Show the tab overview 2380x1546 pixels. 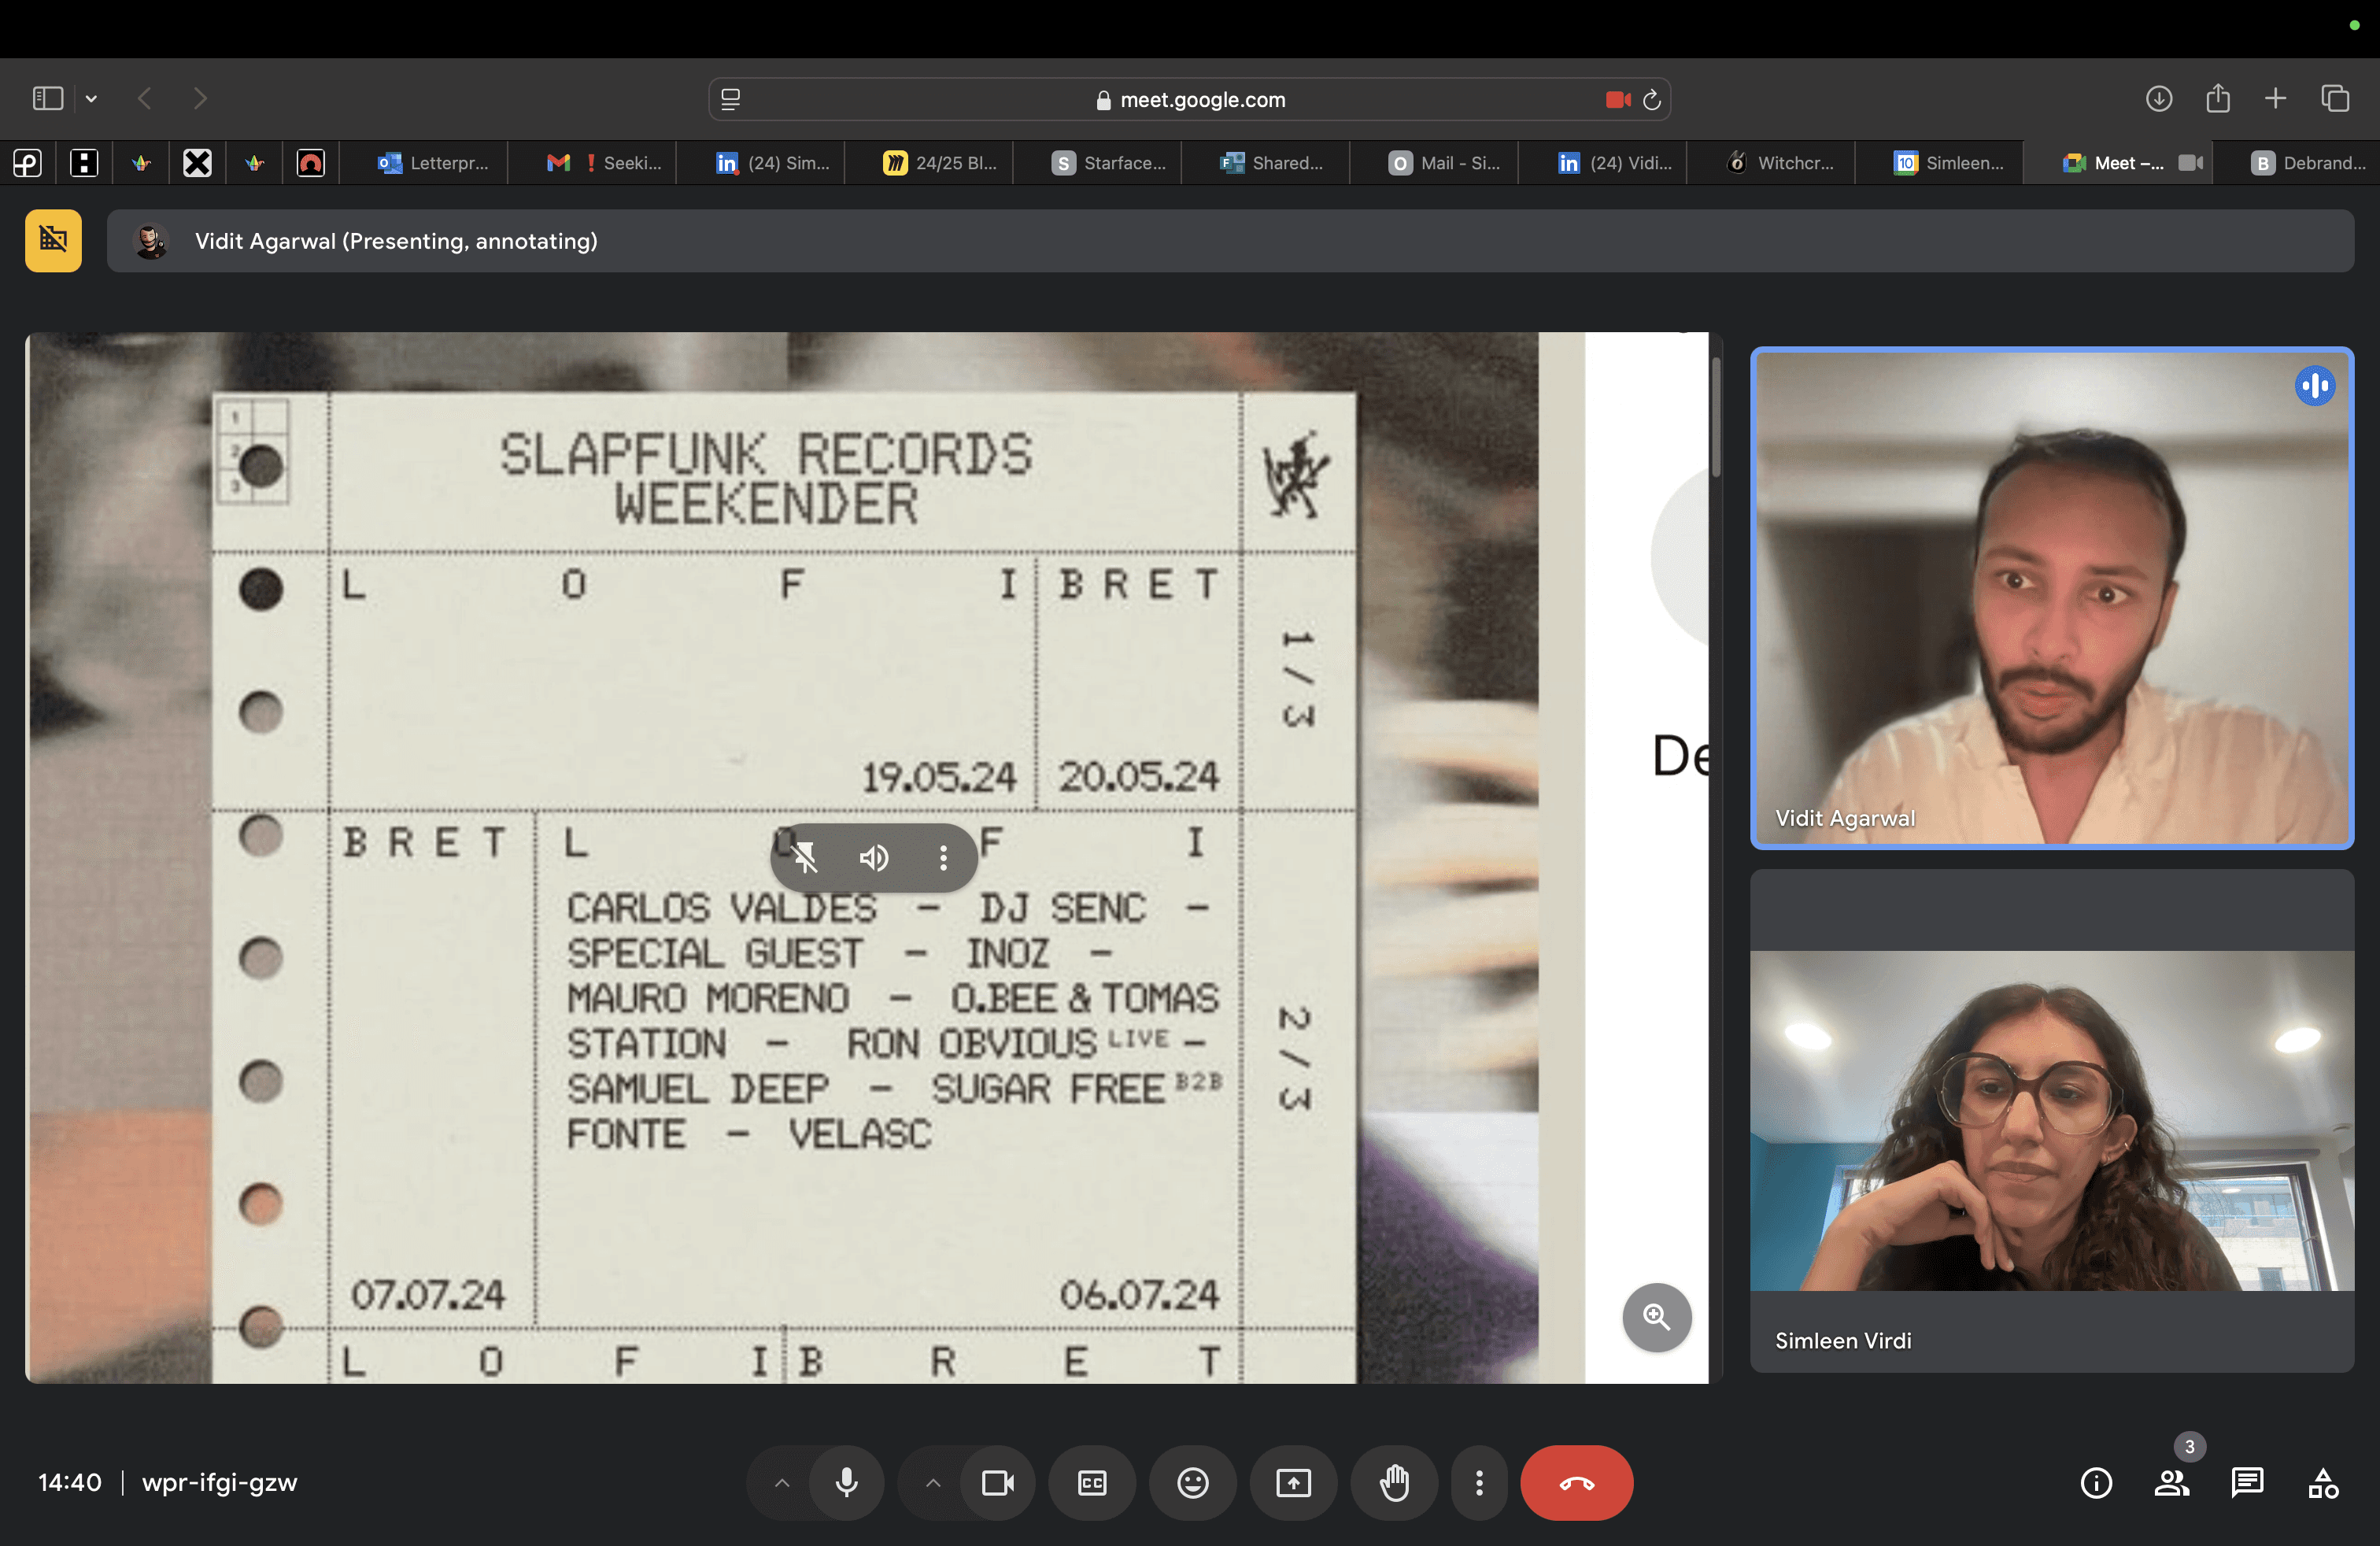(2335, 98)
